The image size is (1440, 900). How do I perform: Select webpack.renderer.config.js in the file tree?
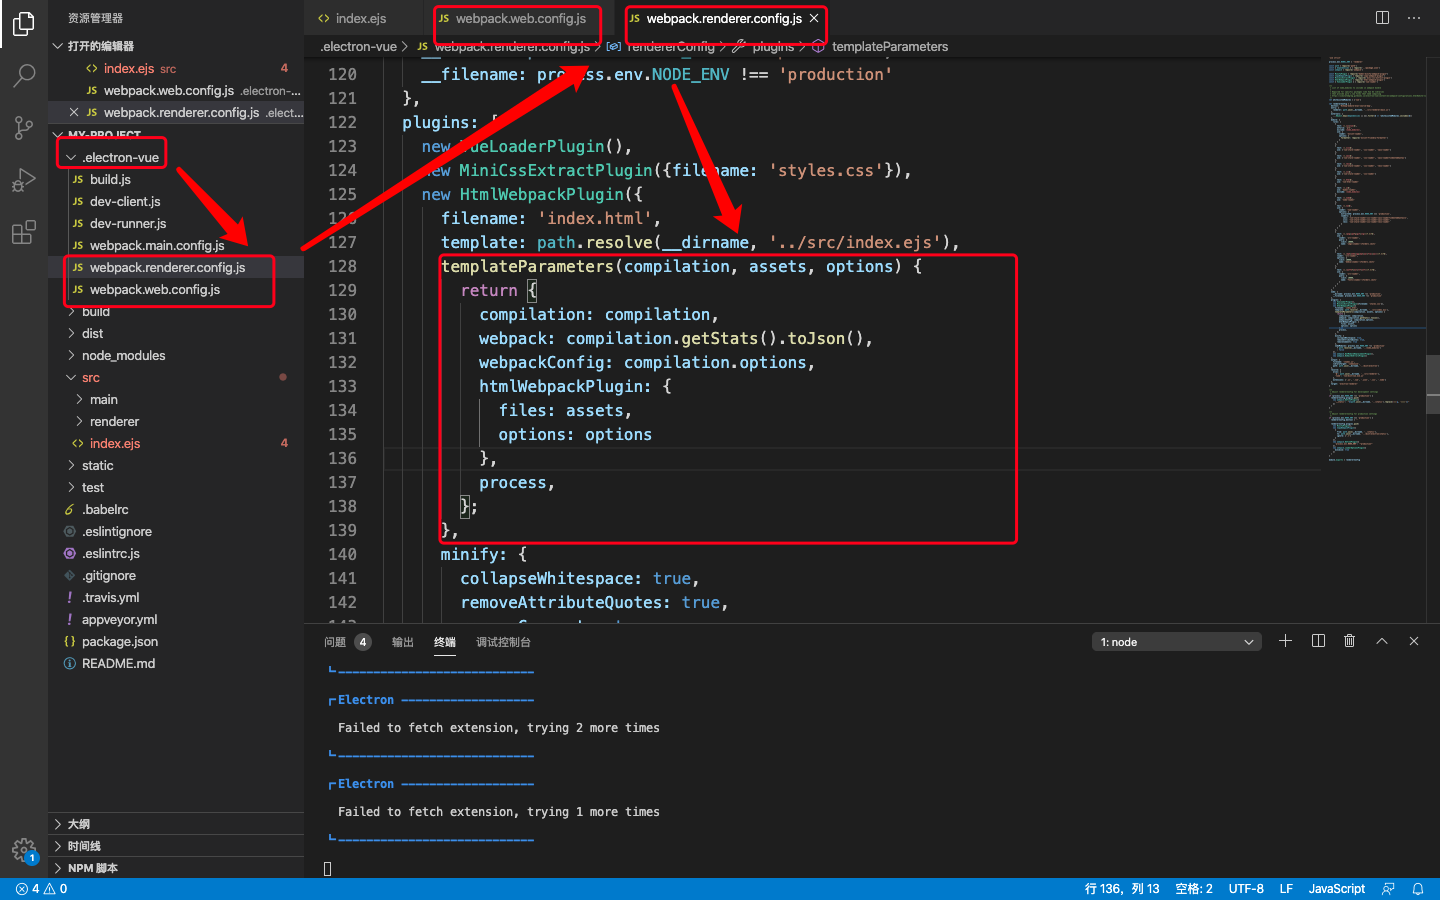click(x=176, y=267)
